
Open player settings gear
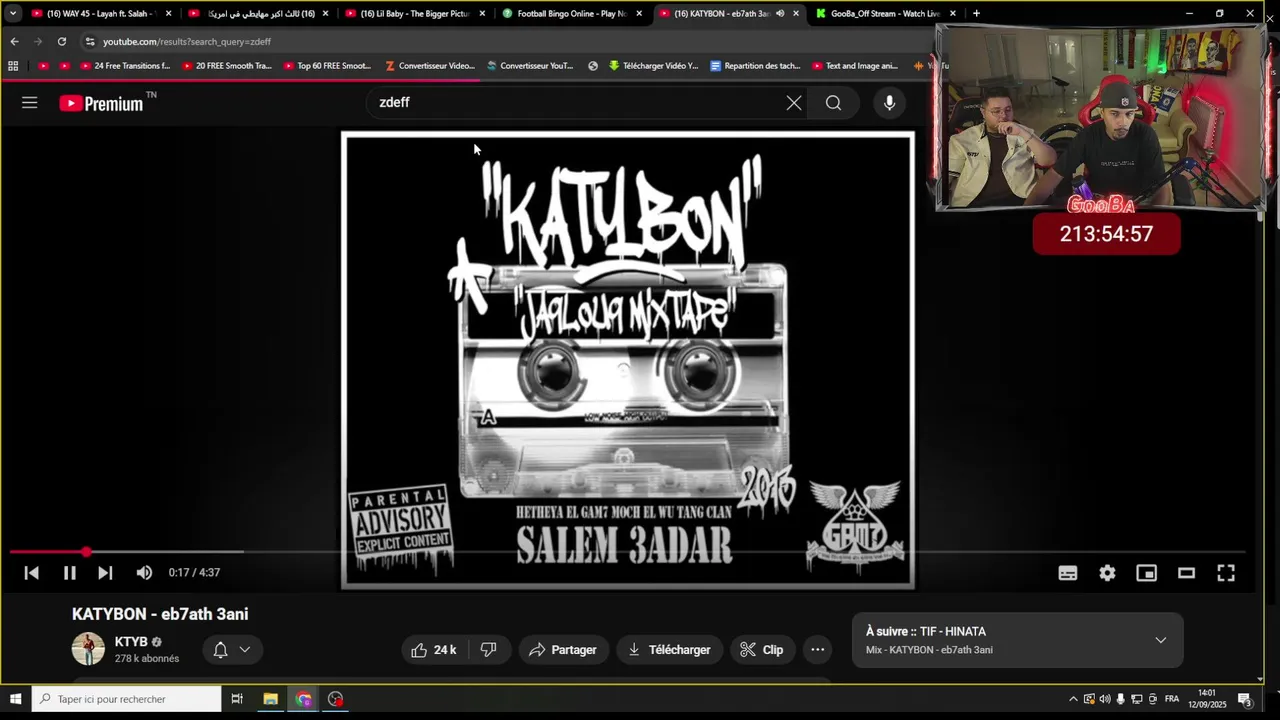(1107, 573)
